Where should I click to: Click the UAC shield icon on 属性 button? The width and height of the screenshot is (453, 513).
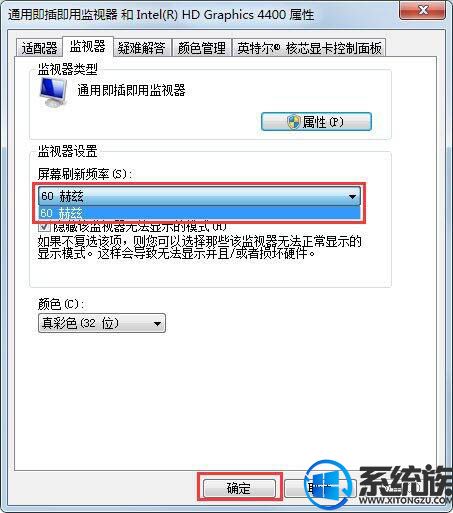pos(294,122)
